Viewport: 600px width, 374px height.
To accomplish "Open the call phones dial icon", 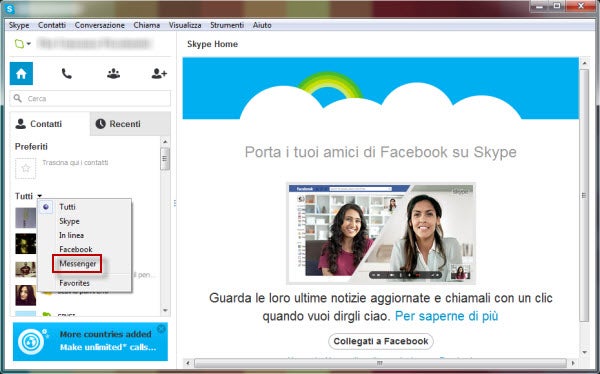I will tap(67, 73).
